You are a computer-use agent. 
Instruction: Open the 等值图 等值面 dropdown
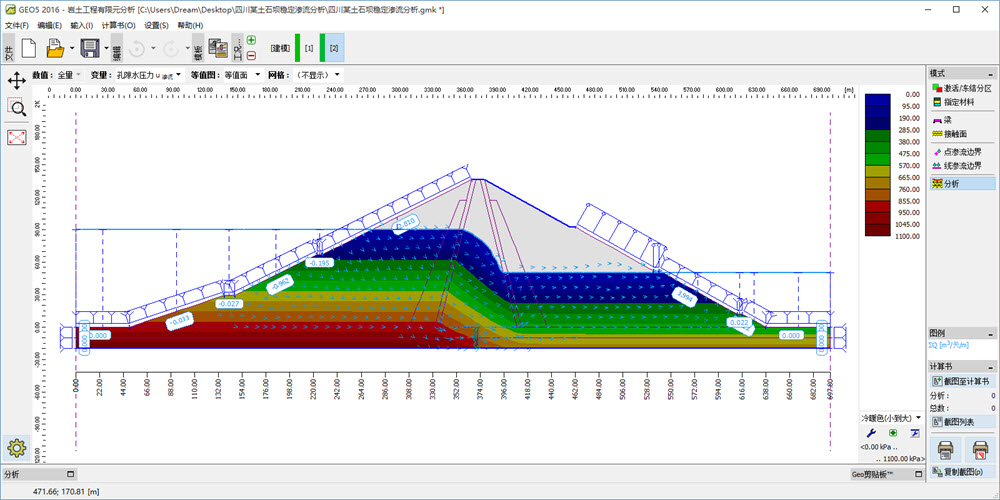click(242, 75)
